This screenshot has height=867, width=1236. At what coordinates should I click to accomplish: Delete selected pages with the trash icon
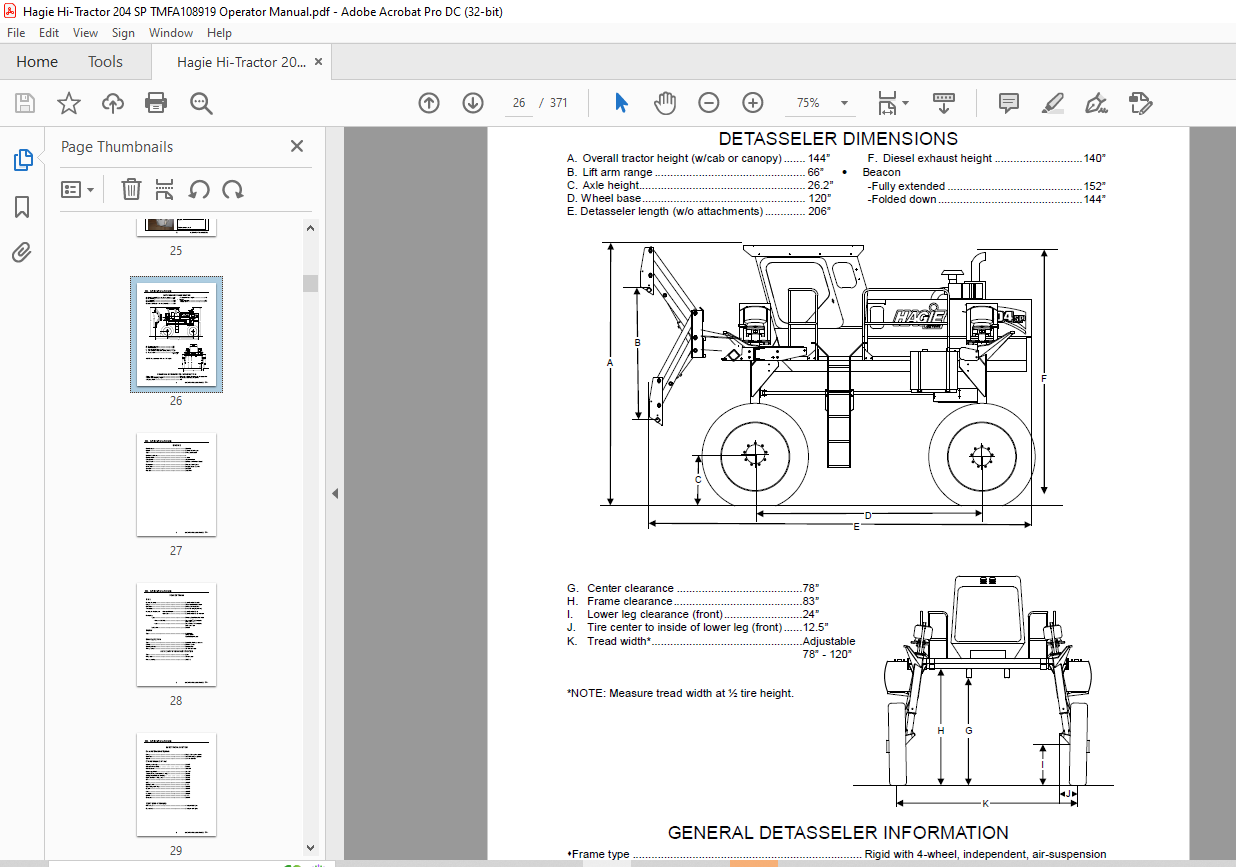coord(131,189)
